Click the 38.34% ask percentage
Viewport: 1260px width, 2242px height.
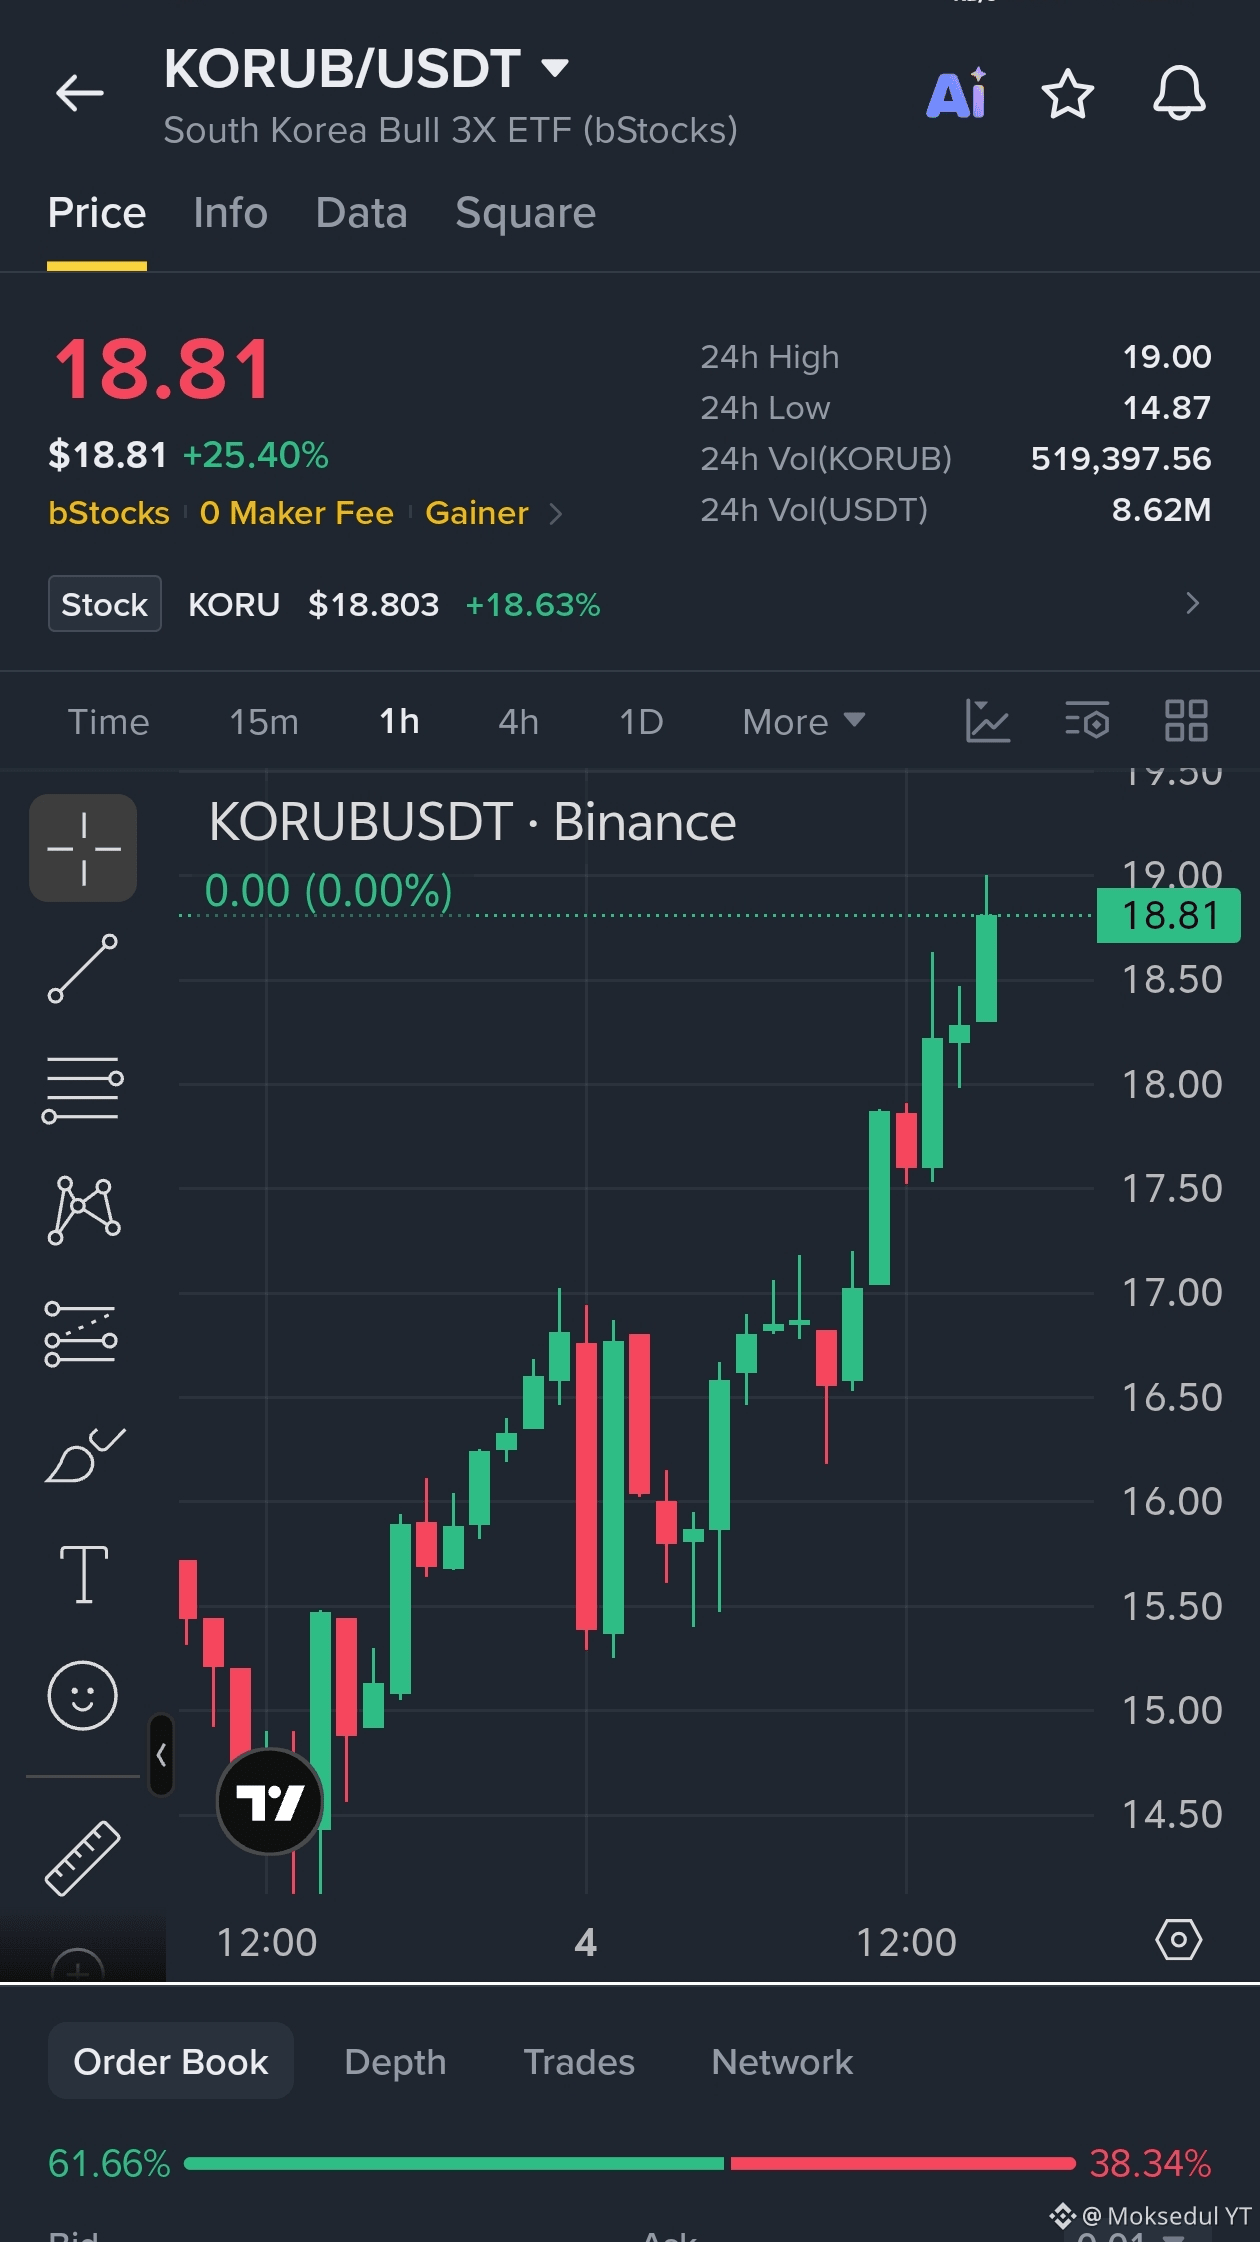pos(1150,2164)
